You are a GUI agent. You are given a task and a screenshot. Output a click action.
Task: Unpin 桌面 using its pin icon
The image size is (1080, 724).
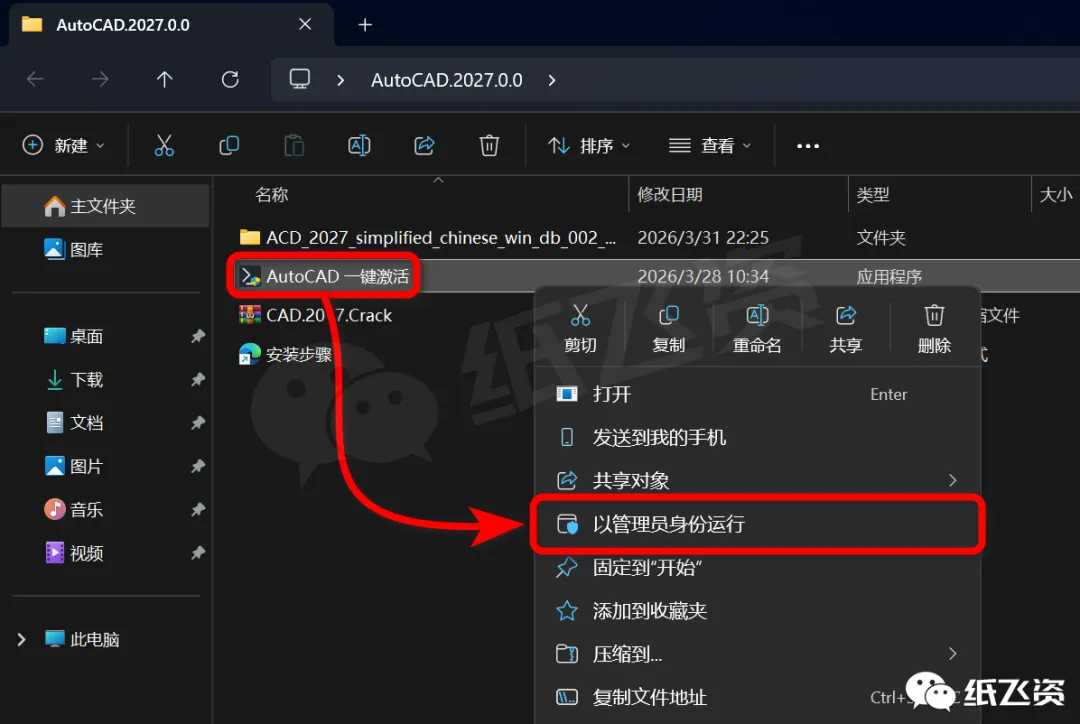(198, 336)
